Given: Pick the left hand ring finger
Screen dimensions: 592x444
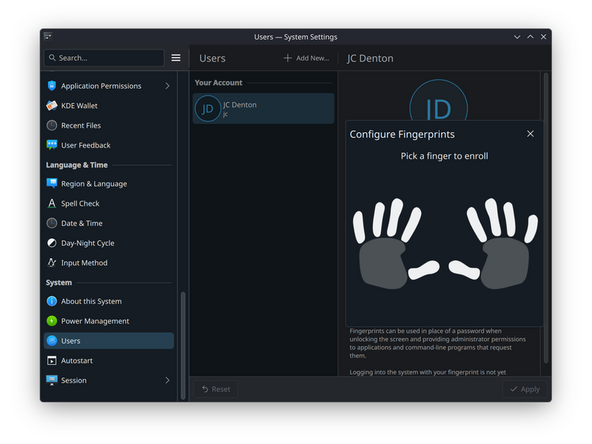Looking at the screenshot, I should coord(379,219).
